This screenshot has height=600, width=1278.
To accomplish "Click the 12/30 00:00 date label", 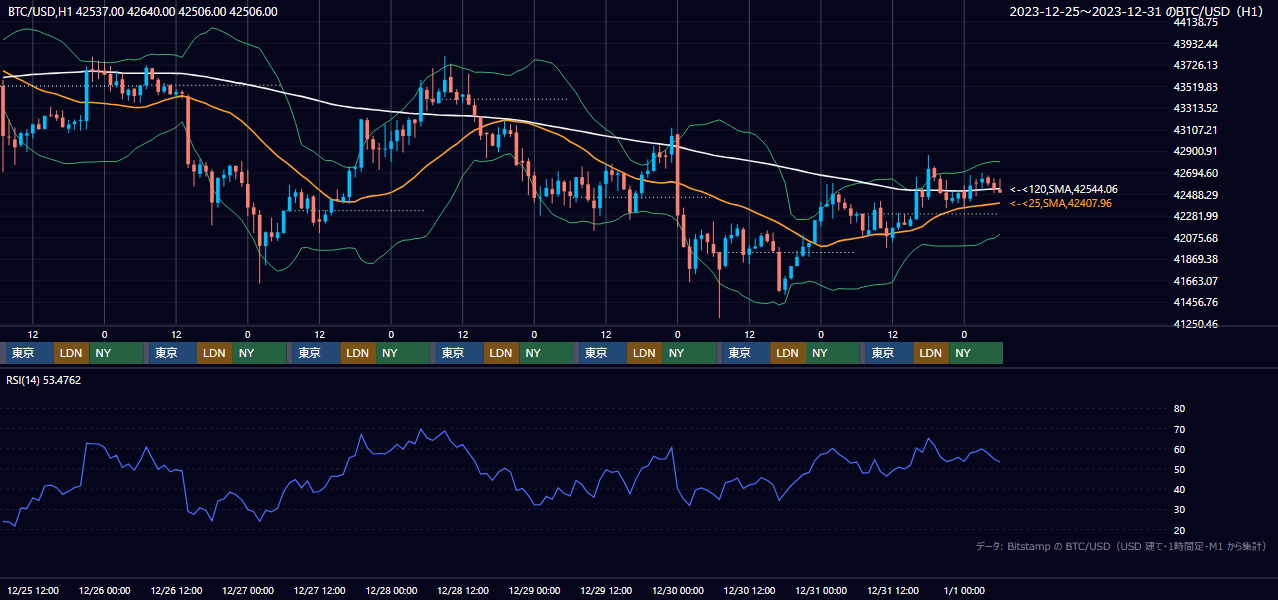I will [678, 590].
